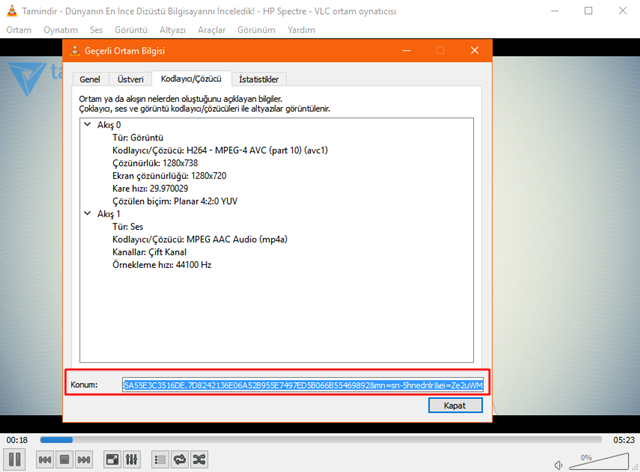640x472 pixels.
Task: Click cone icon in Geçerli Ortam Bilgisi dialog
Action: 75,51
